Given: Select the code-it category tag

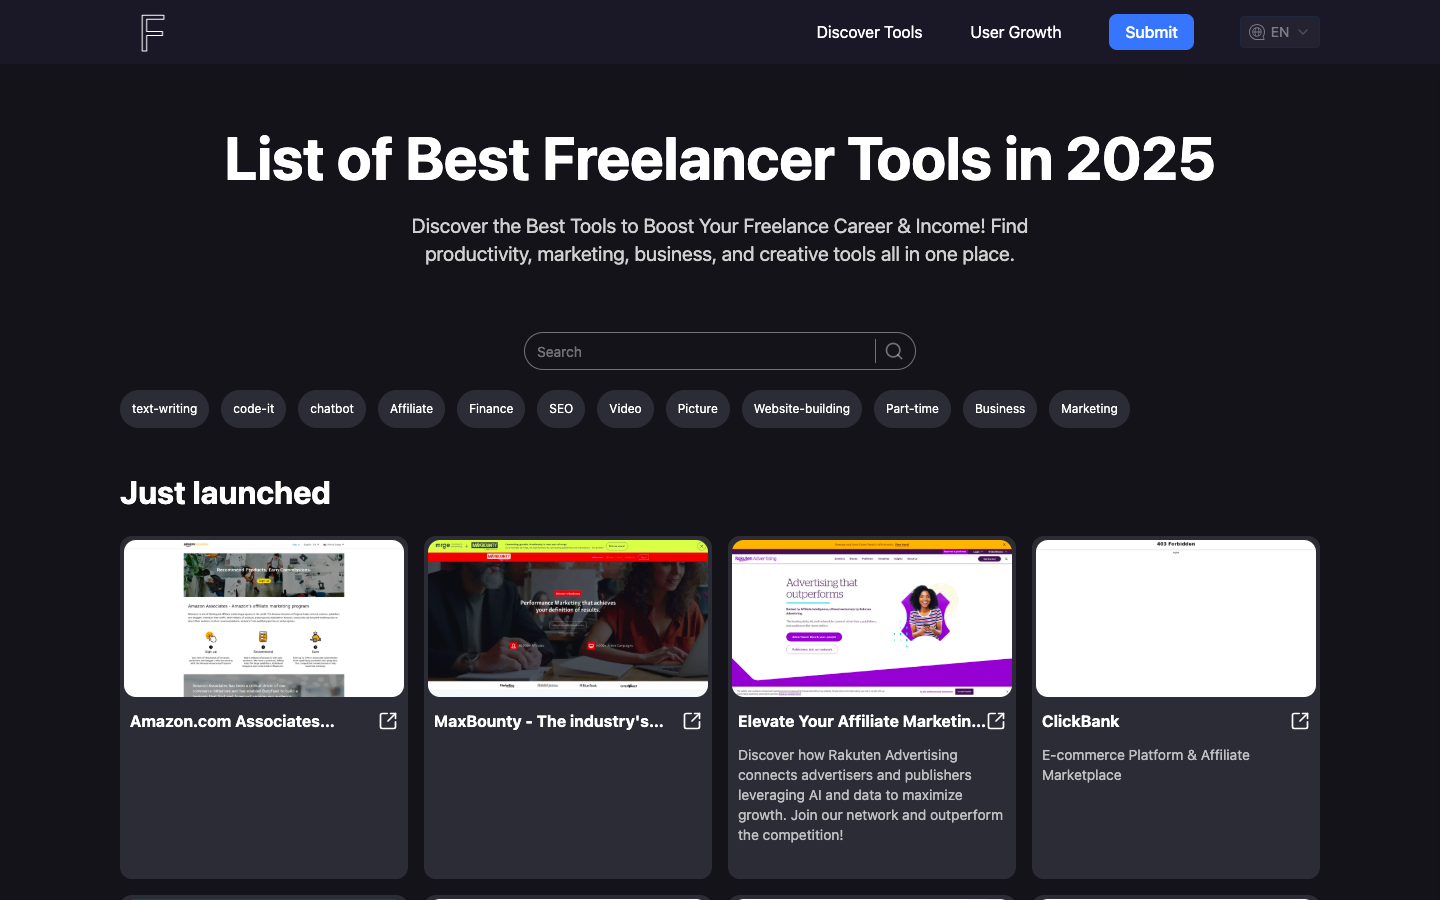Looking at the screenshot, I should click(253, 409).
